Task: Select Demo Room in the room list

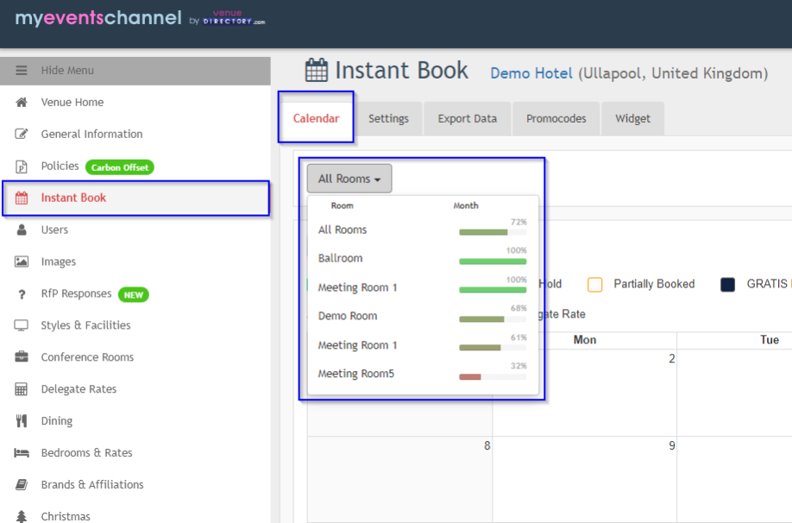Action: coord(348,316)
